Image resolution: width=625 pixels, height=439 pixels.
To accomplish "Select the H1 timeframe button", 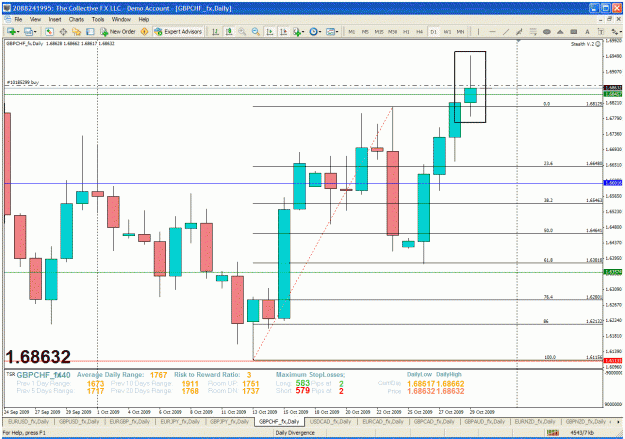I will (x=406, y=31).
